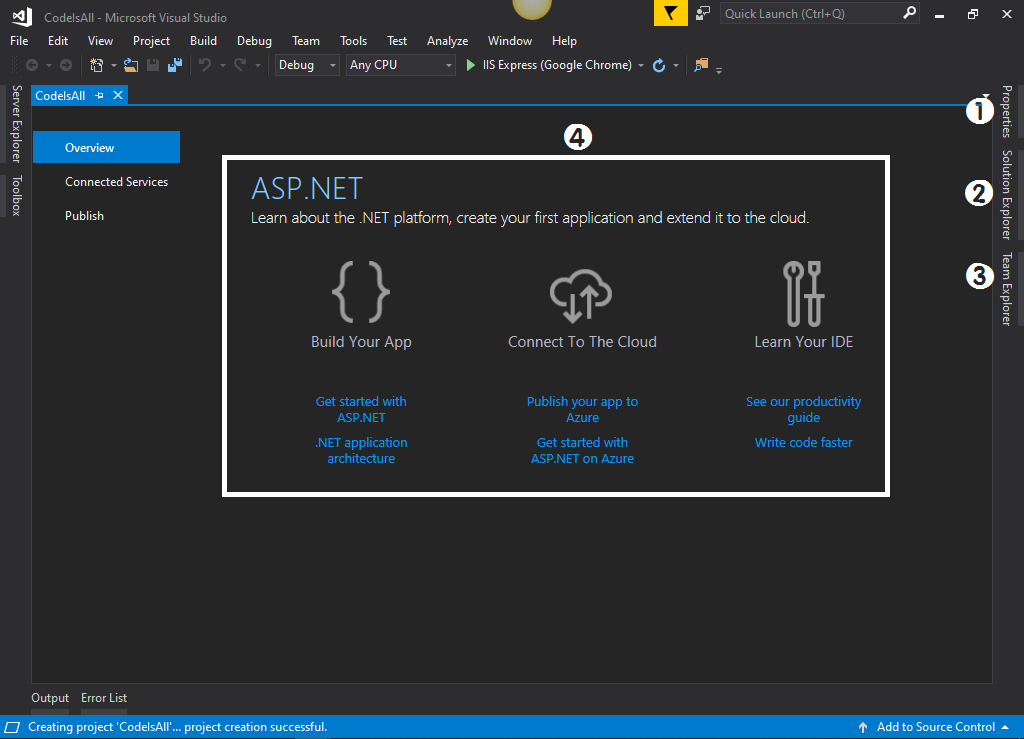The image size is (1024, 739).
Task: Open the Help menu
Action: pos(564,40)
